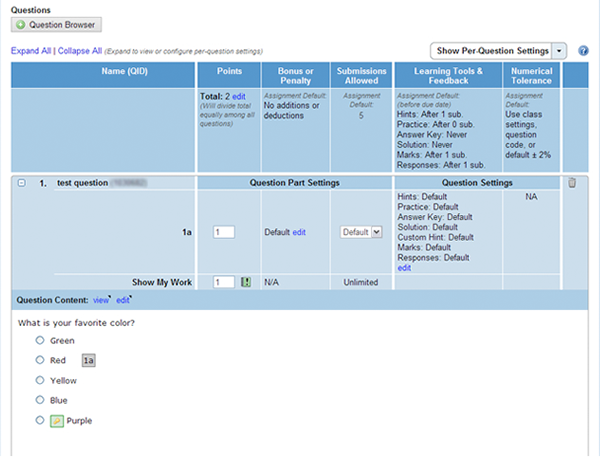The height and width of the screenshot is (459, 600).
Task: Click the help question mark icon
Action: pyautogui.click(x=583, y=50)
